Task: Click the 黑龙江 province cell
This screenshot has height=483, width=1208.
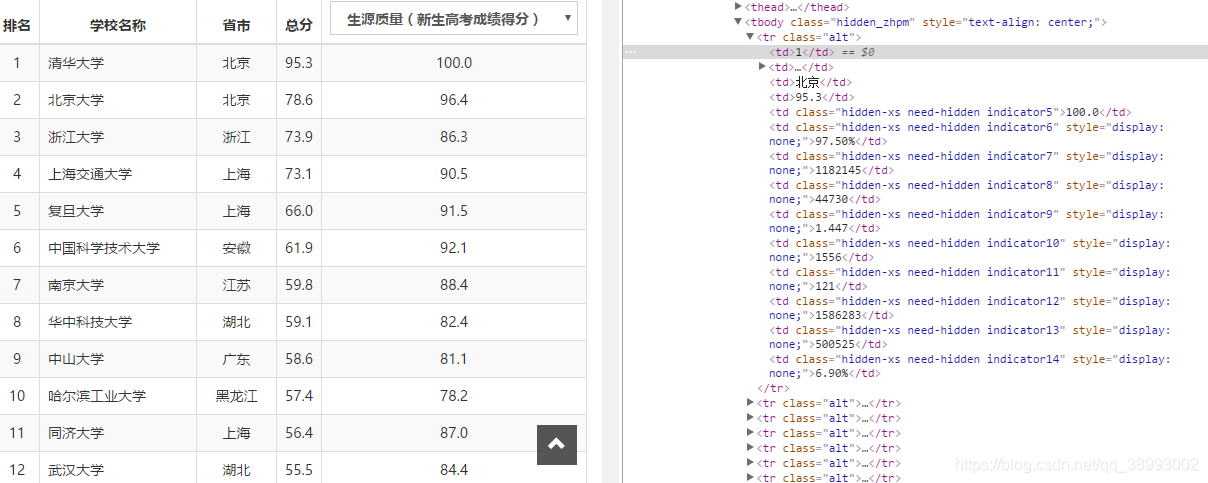Action: (237, 396)
